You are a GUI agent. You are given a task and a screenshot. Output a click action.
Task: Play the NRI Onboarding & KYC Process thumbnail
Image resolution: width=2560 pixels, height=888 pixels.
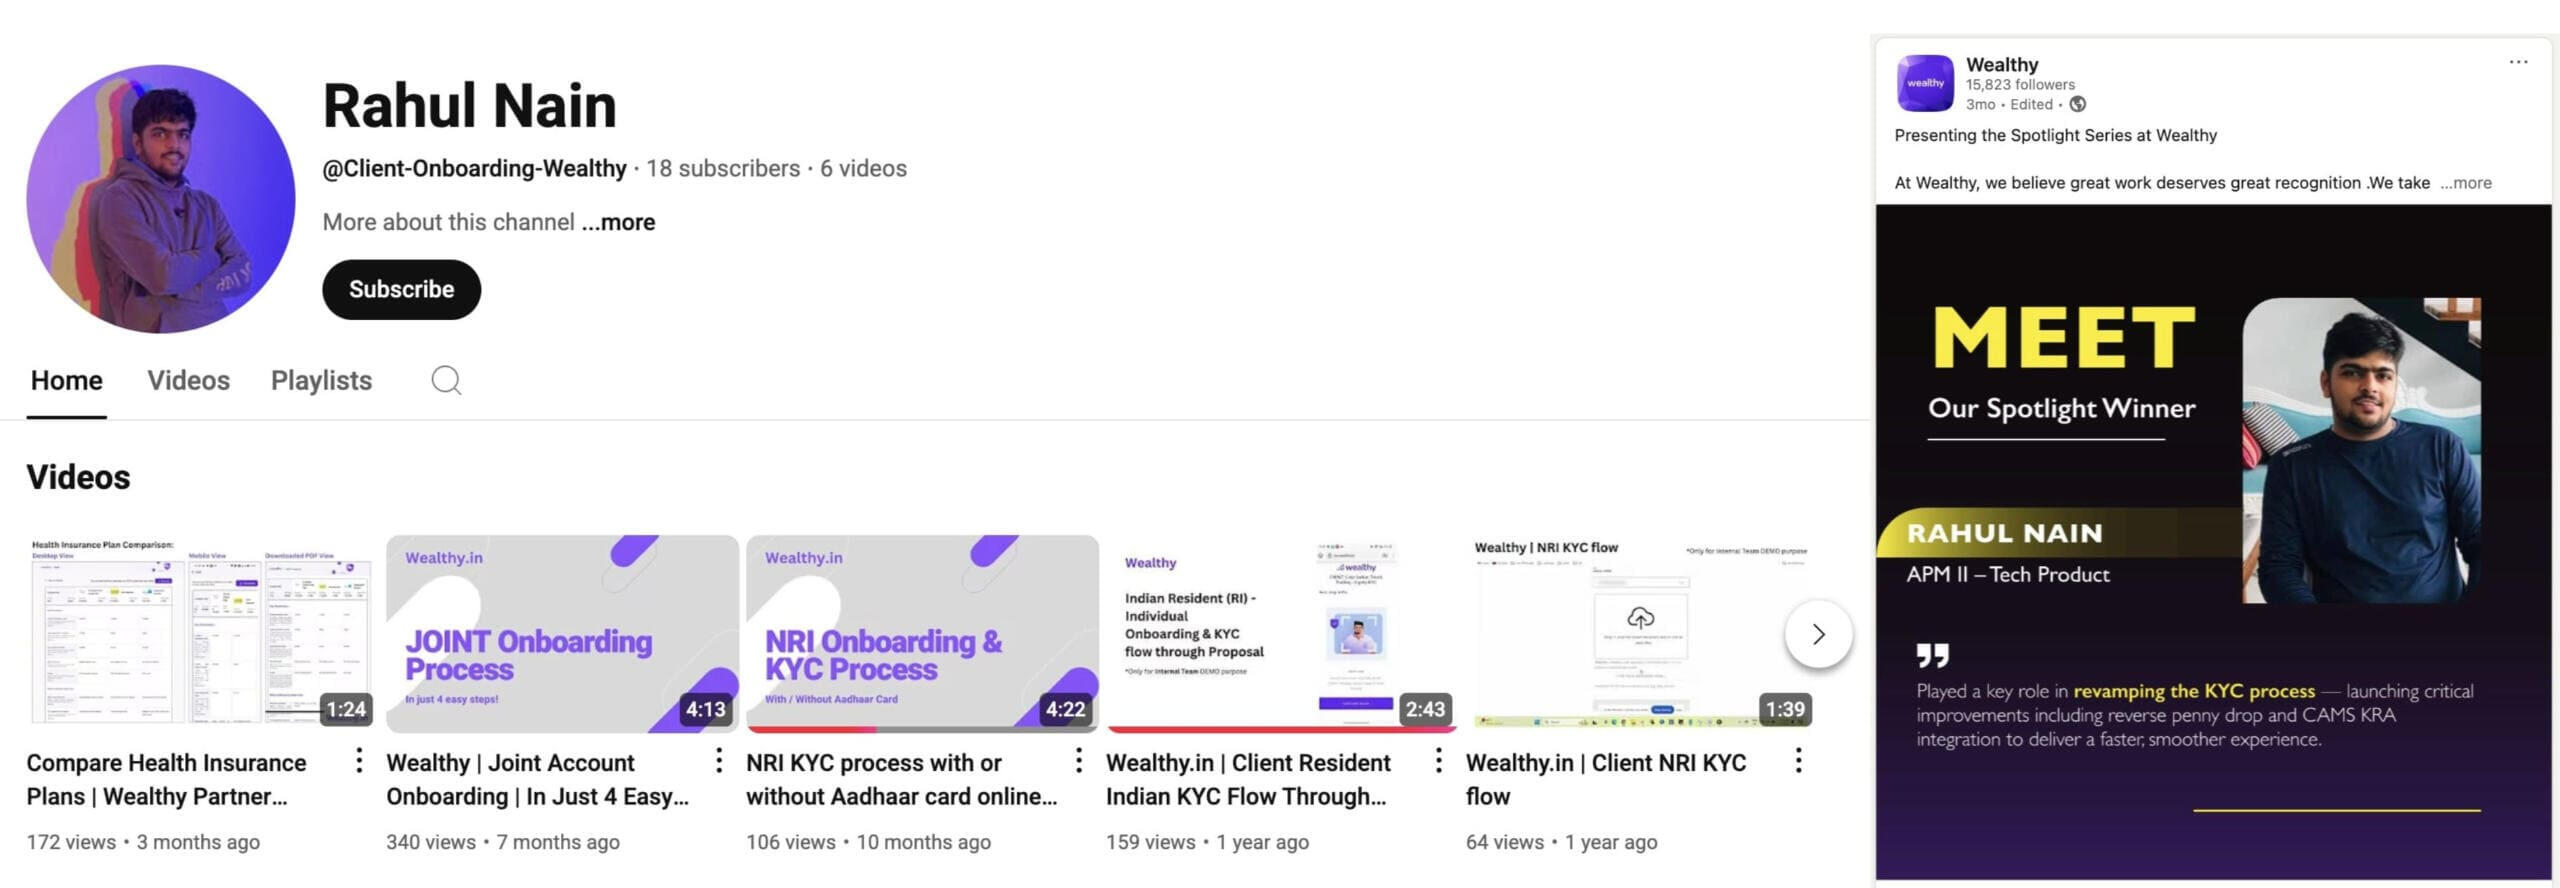922,633
